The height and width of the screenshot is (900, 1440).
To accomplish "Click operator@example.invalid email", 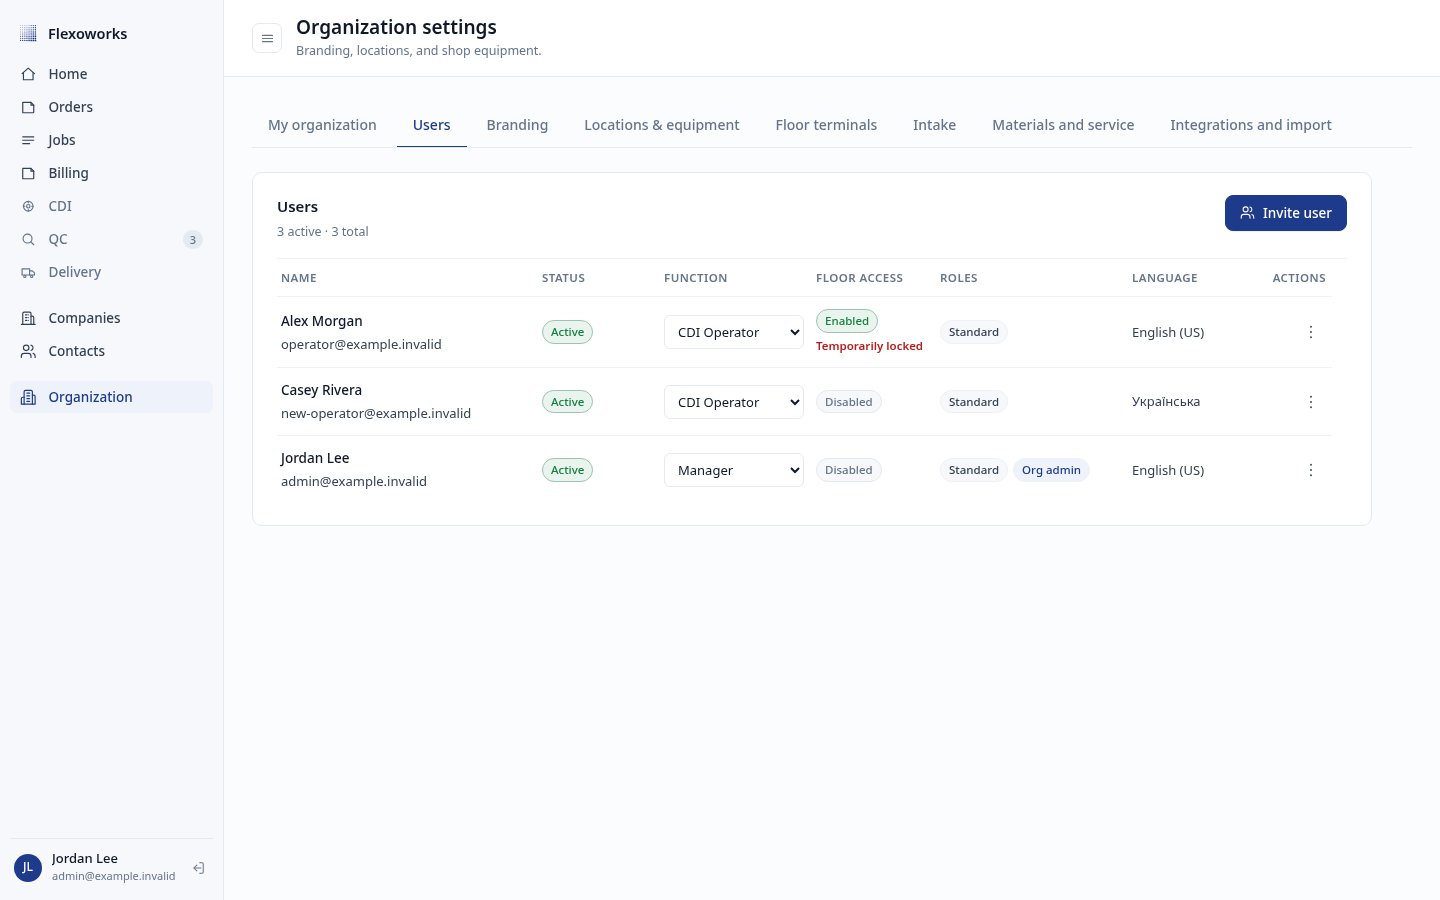I will [361, 344].
